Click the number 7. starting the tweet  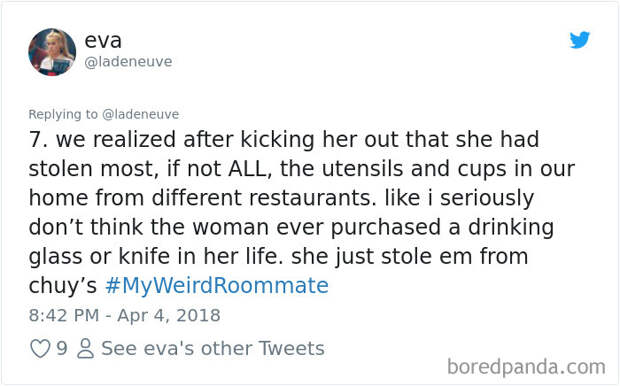click(x=38, y=140)
